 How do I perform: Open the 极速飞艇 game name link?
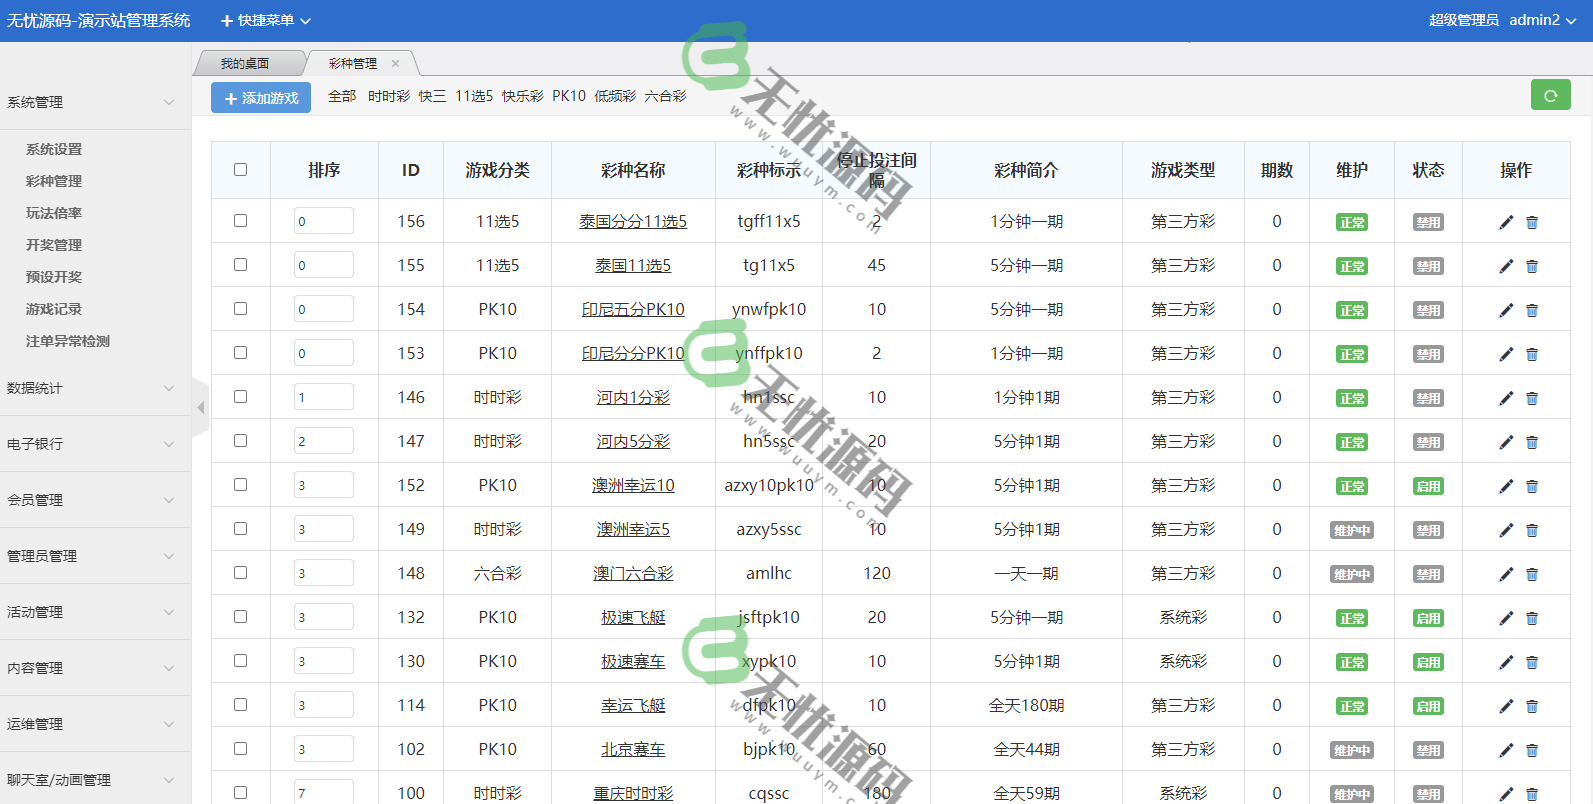[633, 618]
